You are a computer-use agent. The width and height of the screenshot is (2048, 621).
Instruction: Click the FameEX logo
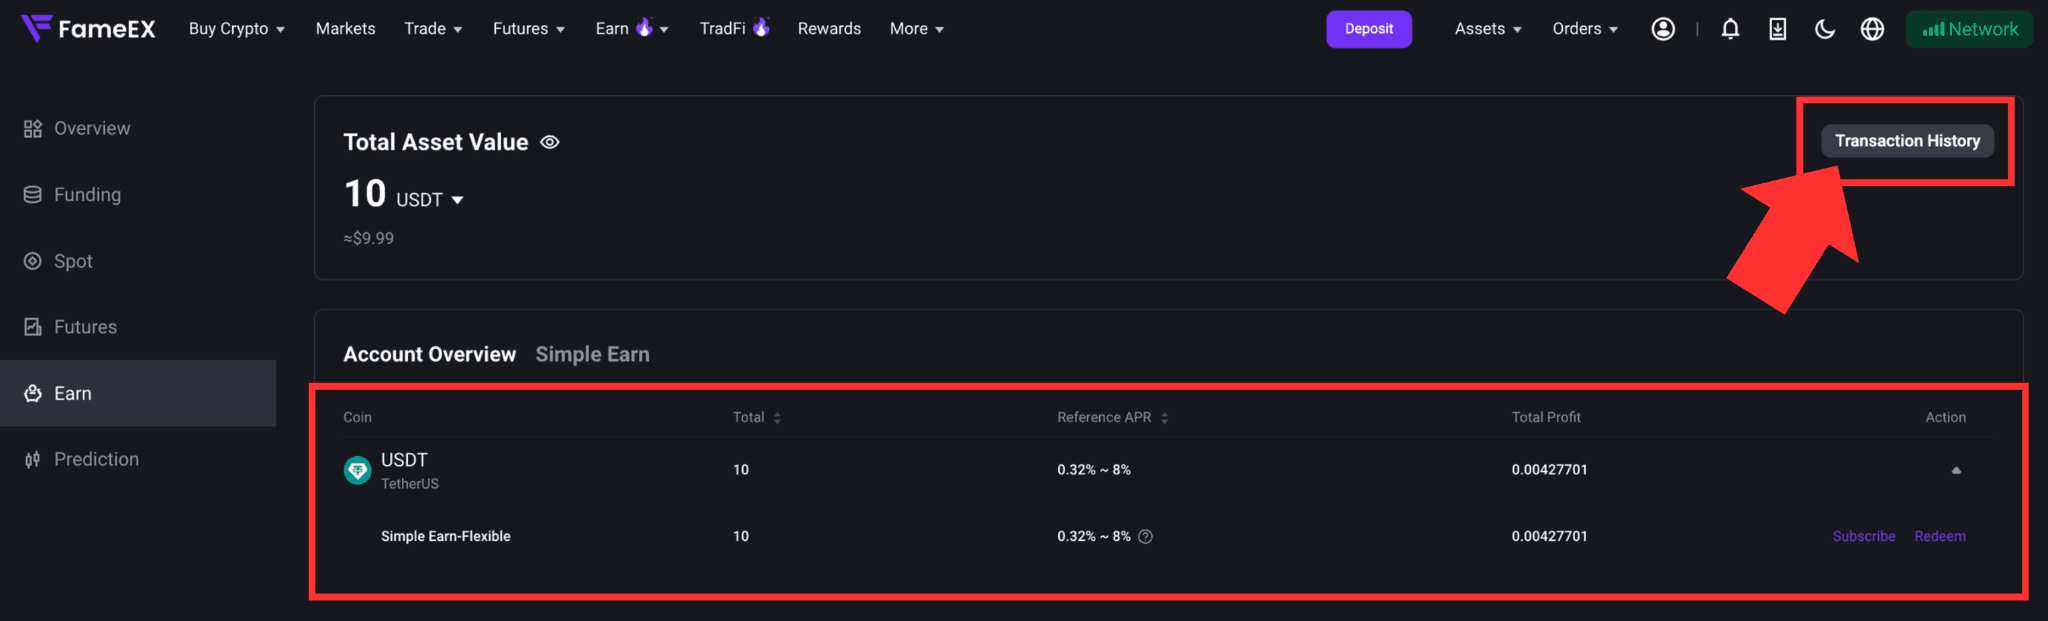[88, 29]
